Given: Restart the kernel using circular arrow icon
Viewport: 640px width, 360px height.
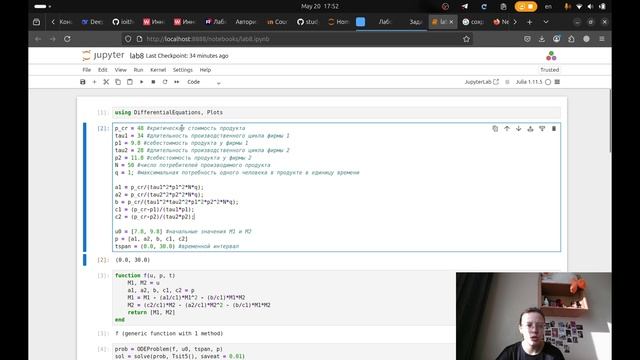Looking at the screenshot, I should [165, 82].
